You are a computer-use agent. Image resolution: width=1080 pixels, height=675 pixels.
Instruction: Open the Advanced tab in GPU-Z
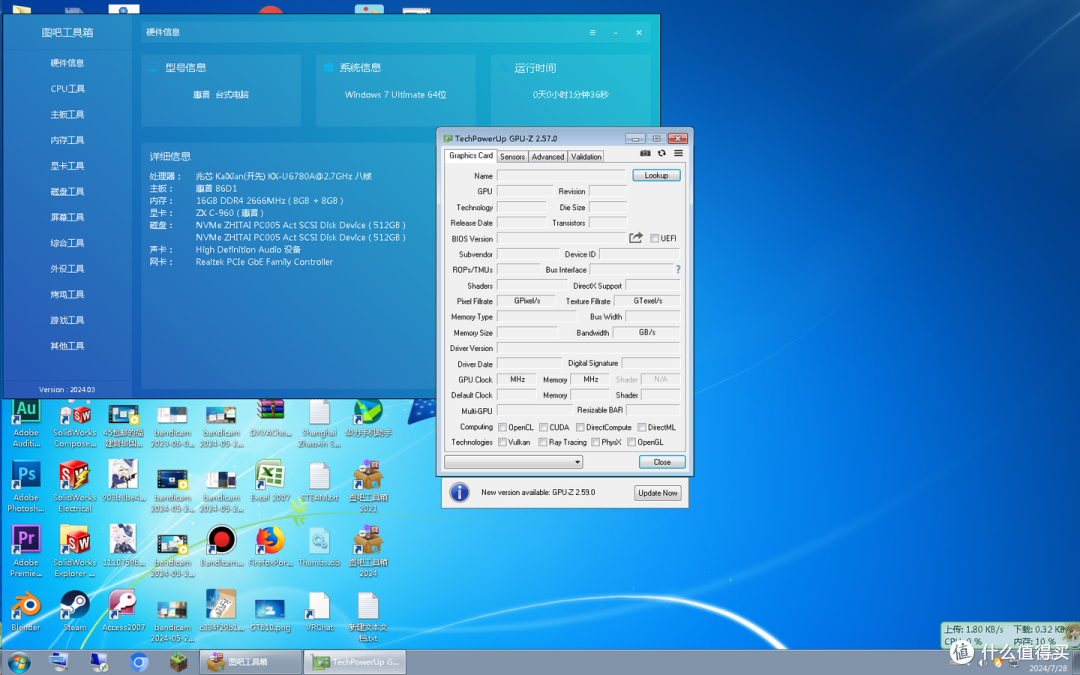tap(548, 156)
